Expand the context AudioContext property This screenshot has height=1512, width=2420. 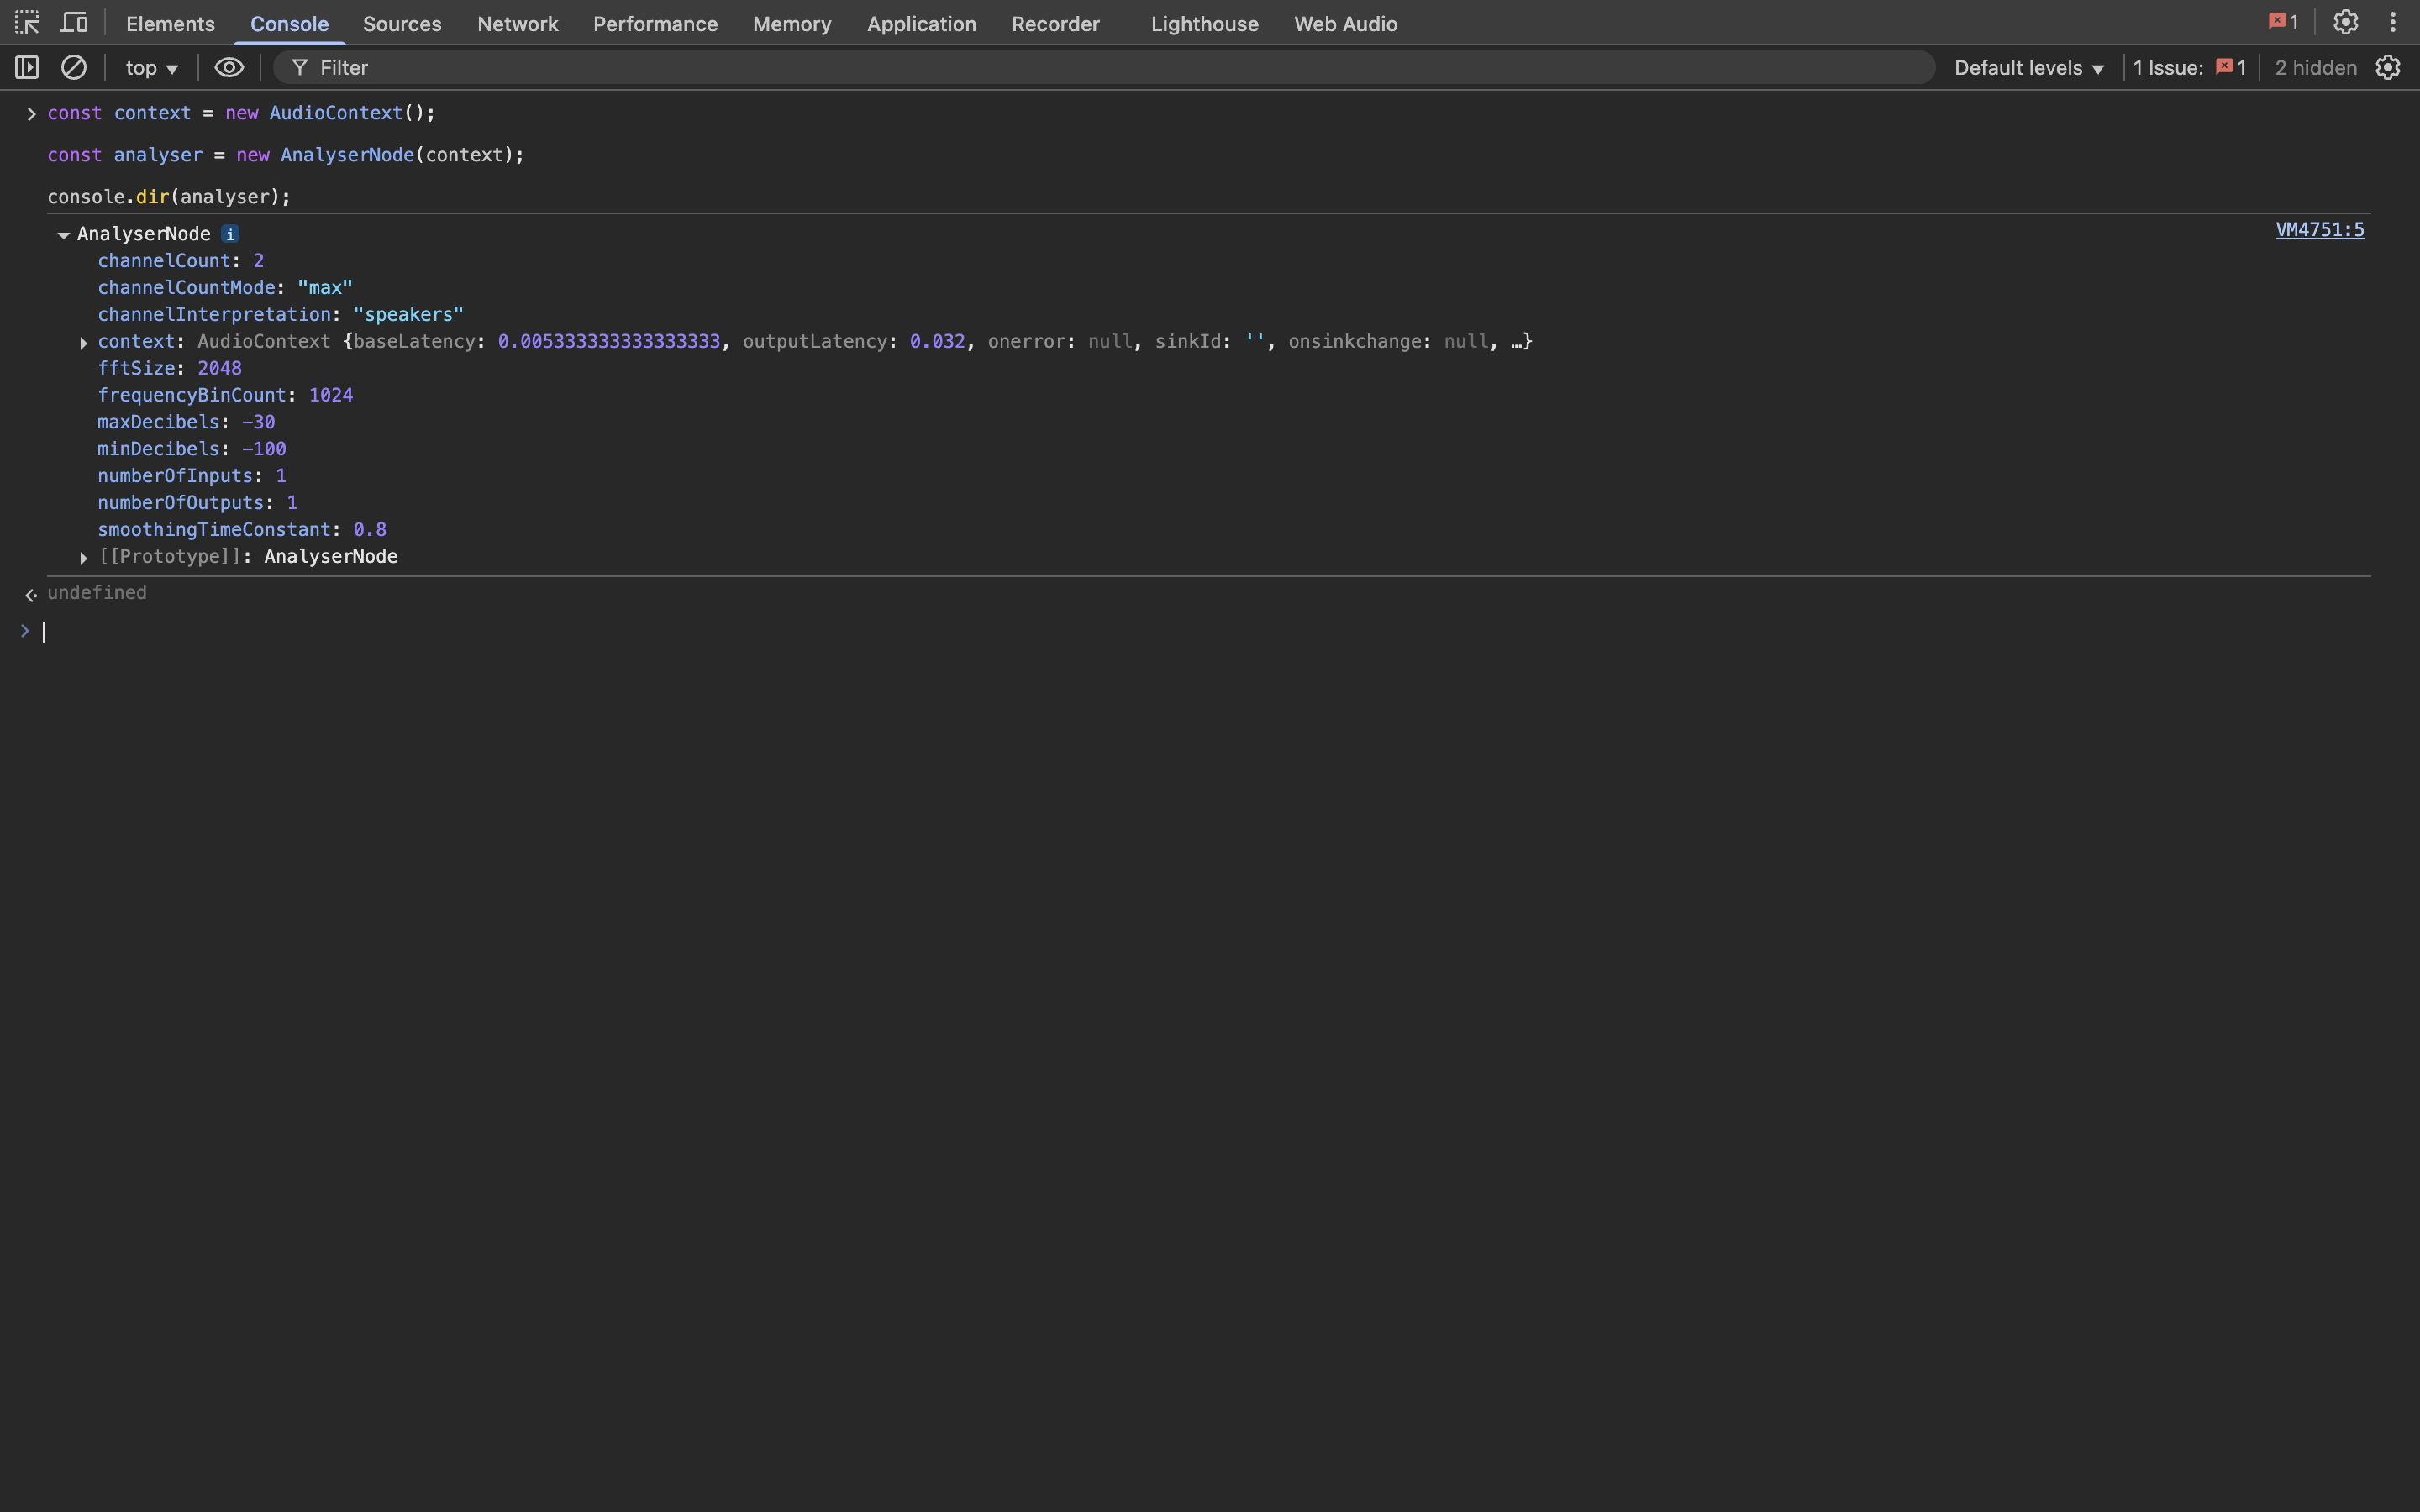tap(84, 343)
